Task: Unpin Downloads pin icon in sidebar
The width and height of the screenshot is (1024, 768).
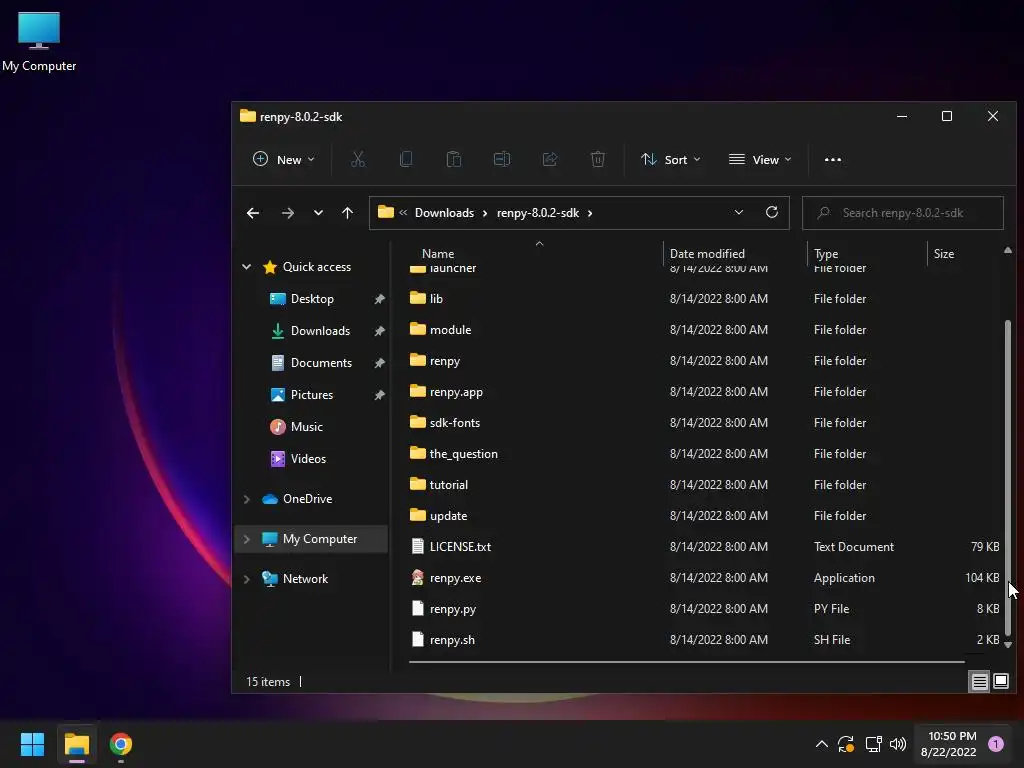Action: [x=379, y=331]
